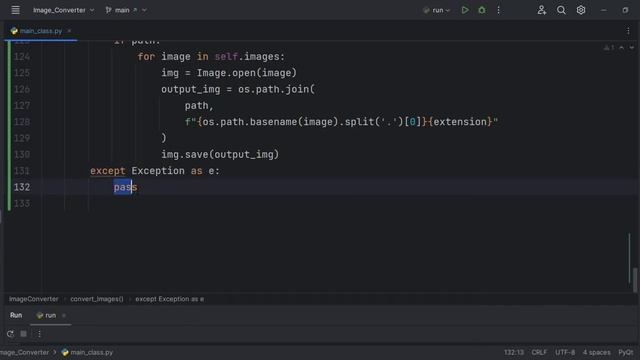This screenshot has height=360, width=640.
Task: Open the run configuration dropdown
Action: pyautogui.click(x=437, y=10)
